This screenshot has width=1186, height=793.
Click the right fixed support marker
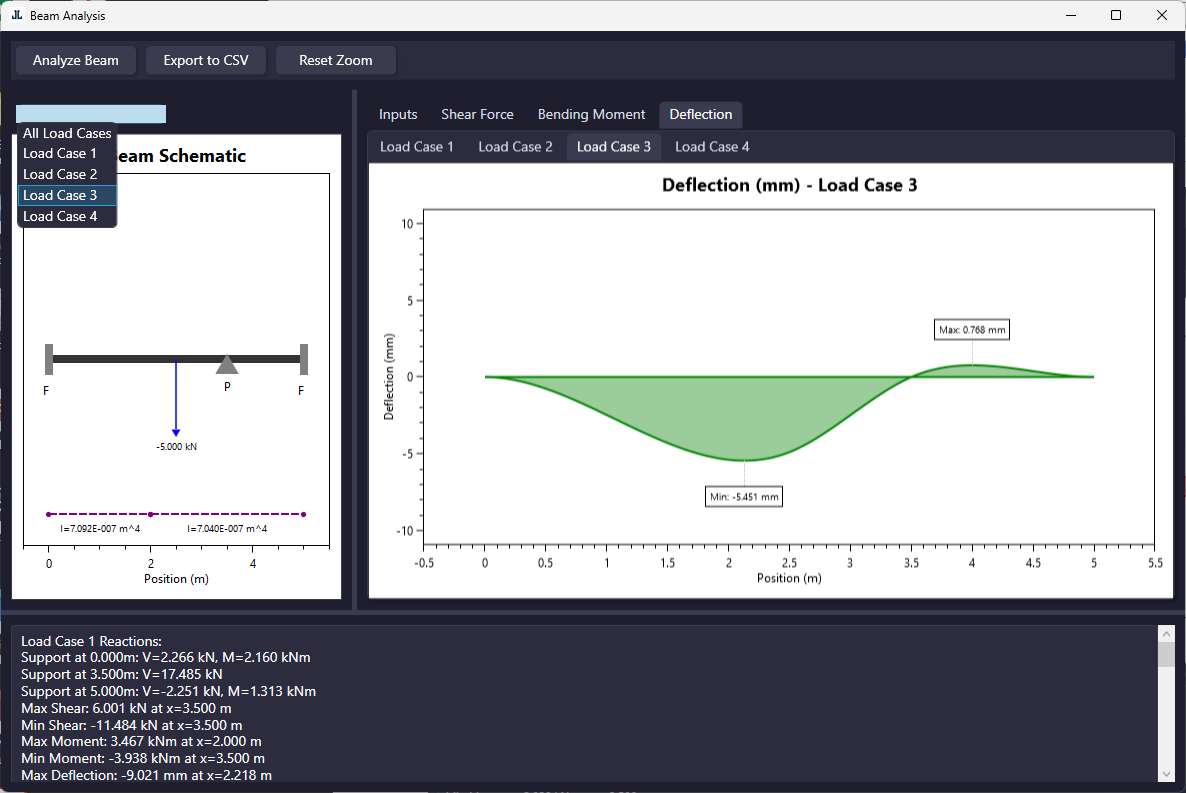click(303, 359)
